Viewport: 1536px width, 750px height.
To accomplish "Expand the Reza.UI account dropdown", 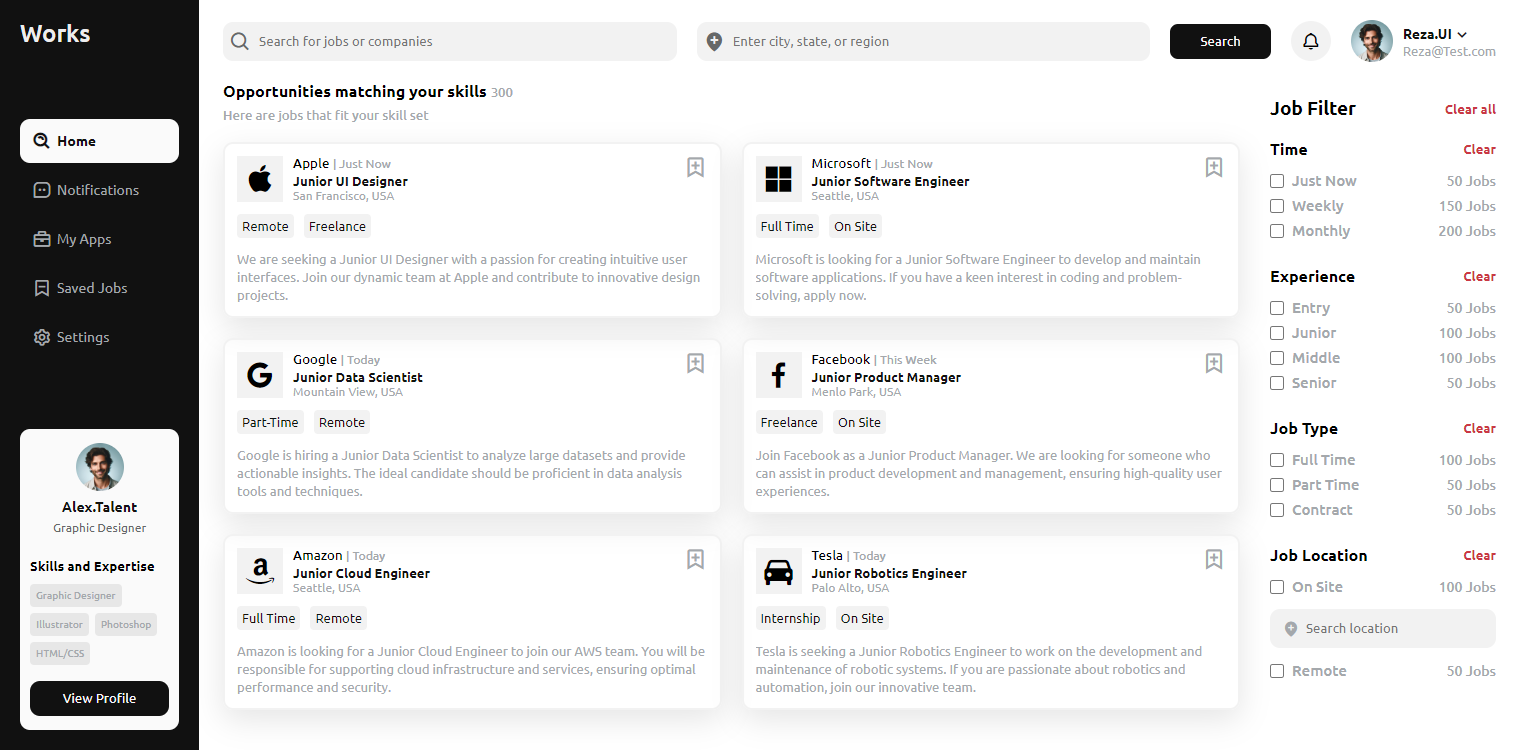I will (1461, 35).
